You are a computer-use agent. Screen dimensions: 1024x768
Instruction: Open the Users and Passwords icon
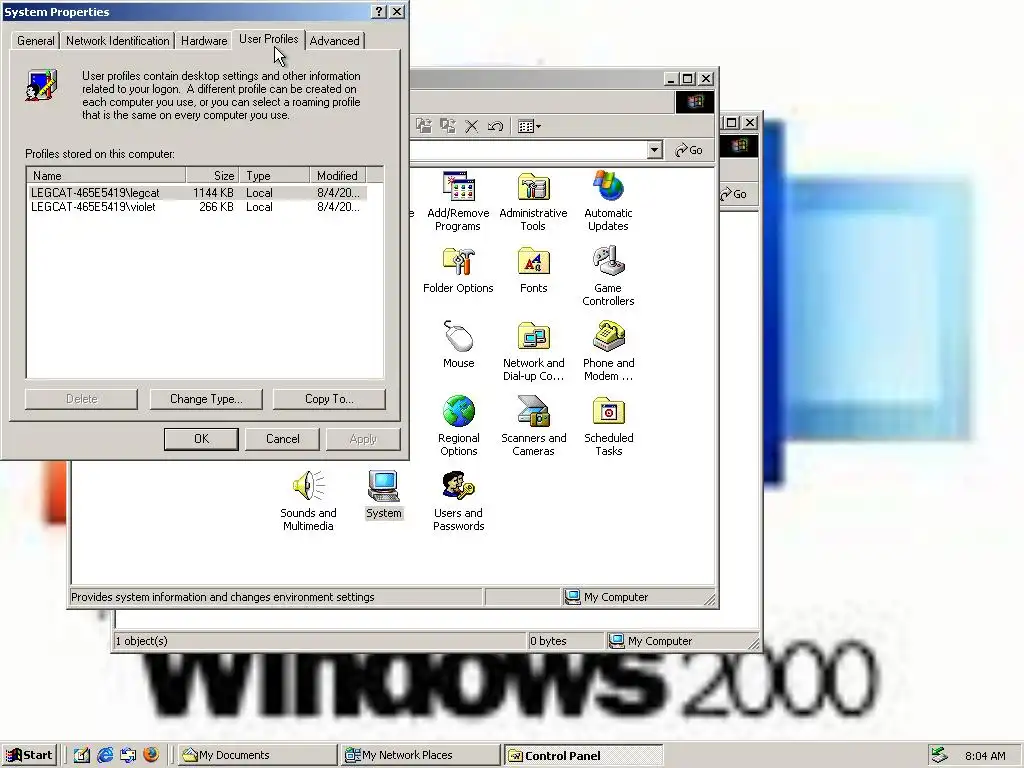pyautogui.click(x=458, y=501)
